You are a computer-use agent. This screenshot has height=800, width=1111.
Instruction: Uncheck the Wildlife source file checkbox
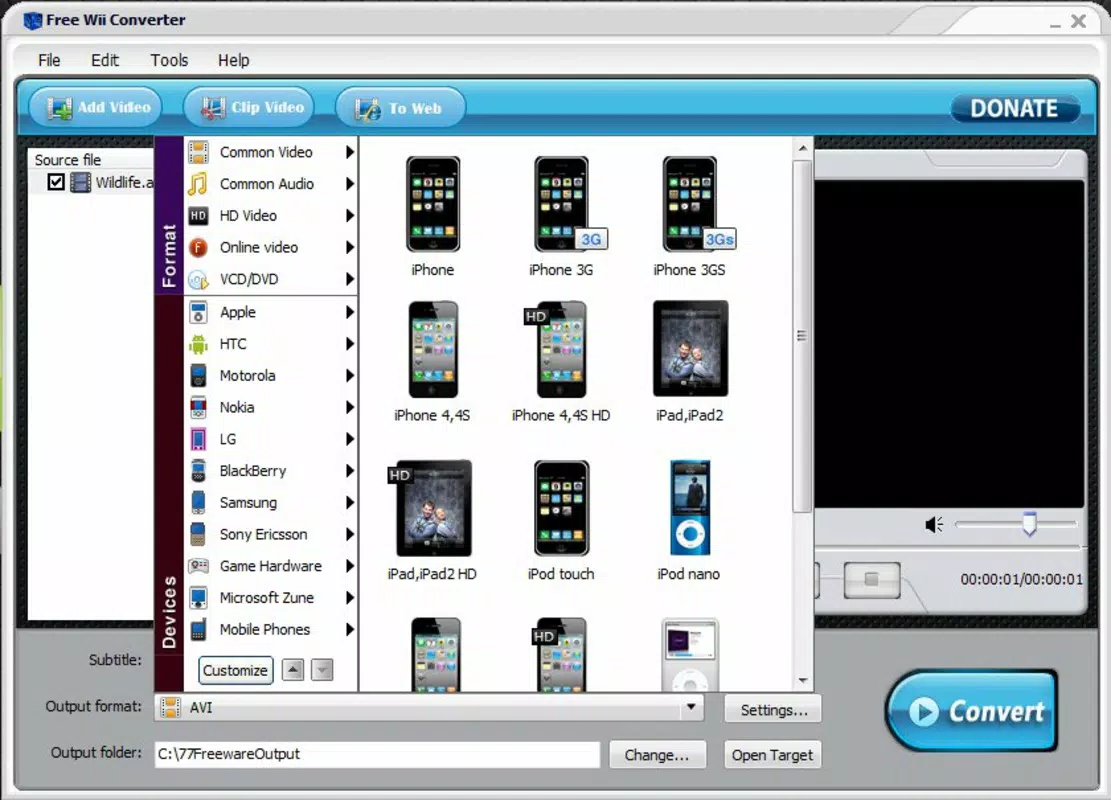click(x=55, y=182)
